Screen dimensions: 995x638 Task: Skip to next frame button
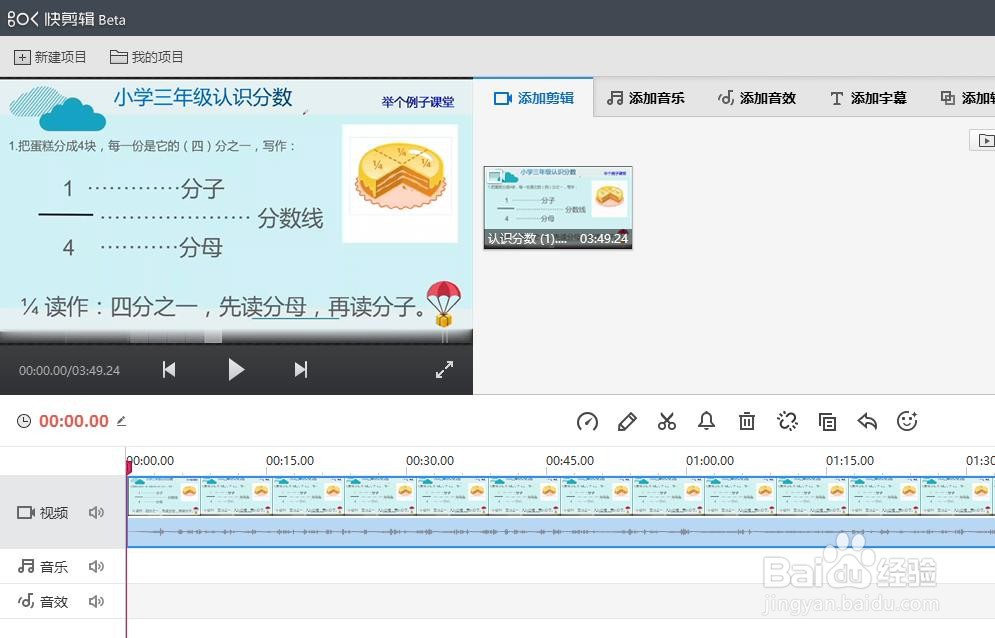click(301, 369)
